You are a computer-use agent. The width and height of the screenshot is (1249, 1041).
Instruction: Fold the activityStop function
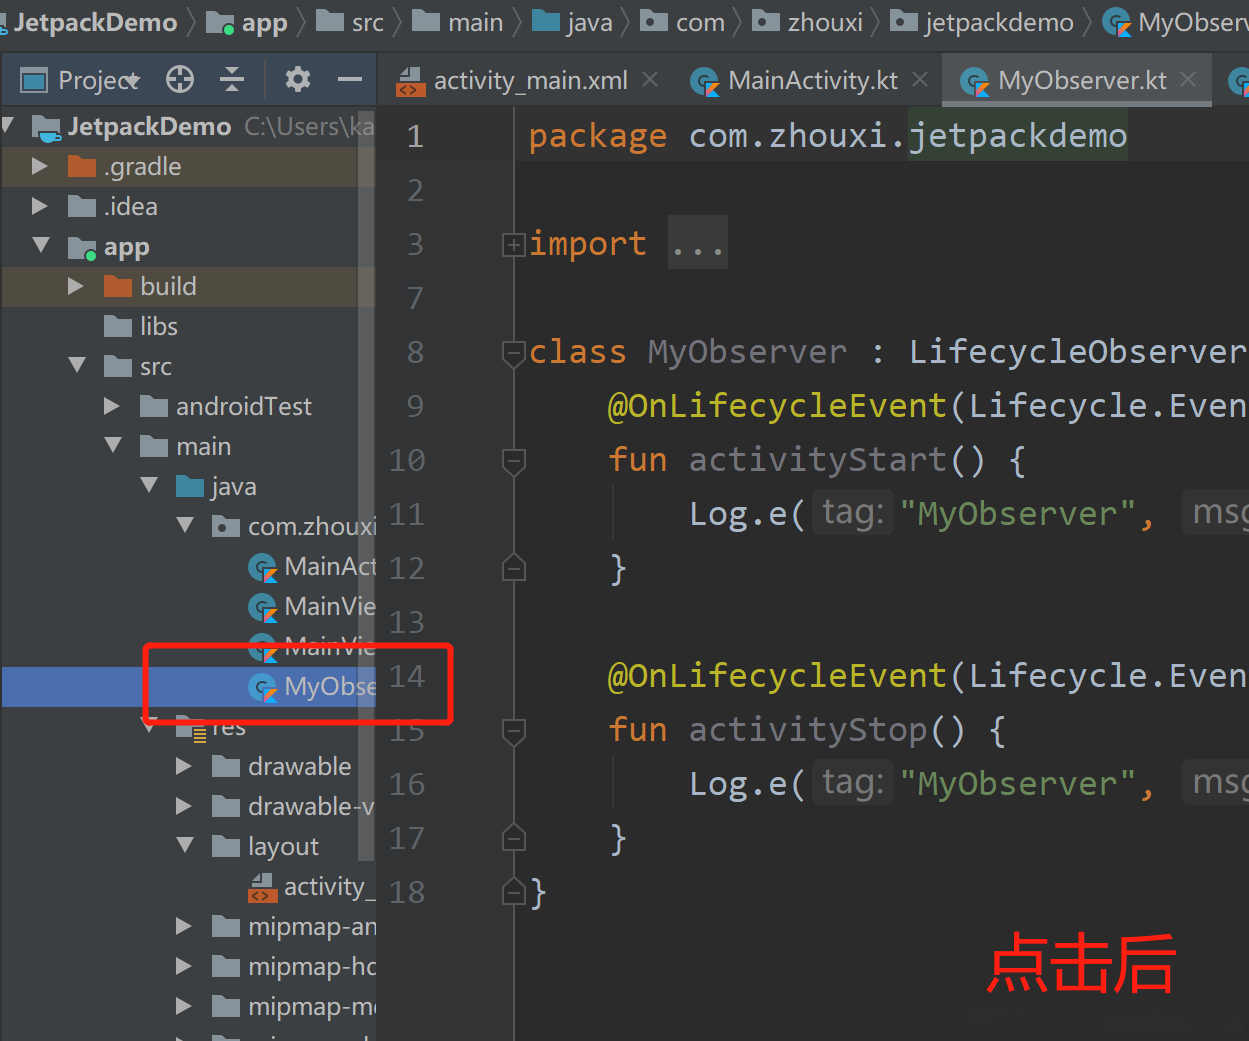[513, 730]
